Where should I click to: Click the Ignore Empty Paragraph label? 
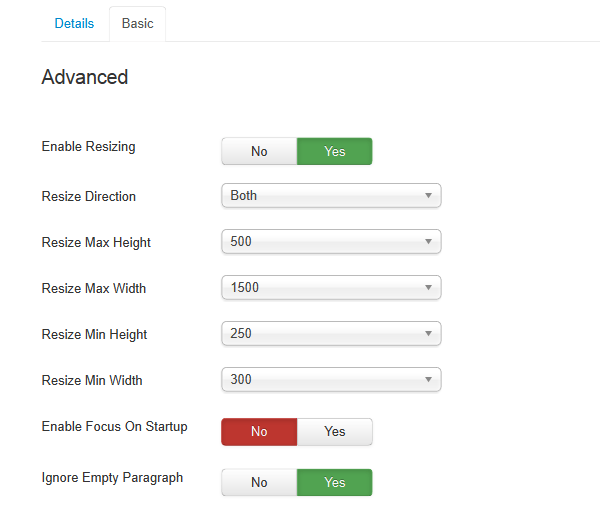coord(112,478)
